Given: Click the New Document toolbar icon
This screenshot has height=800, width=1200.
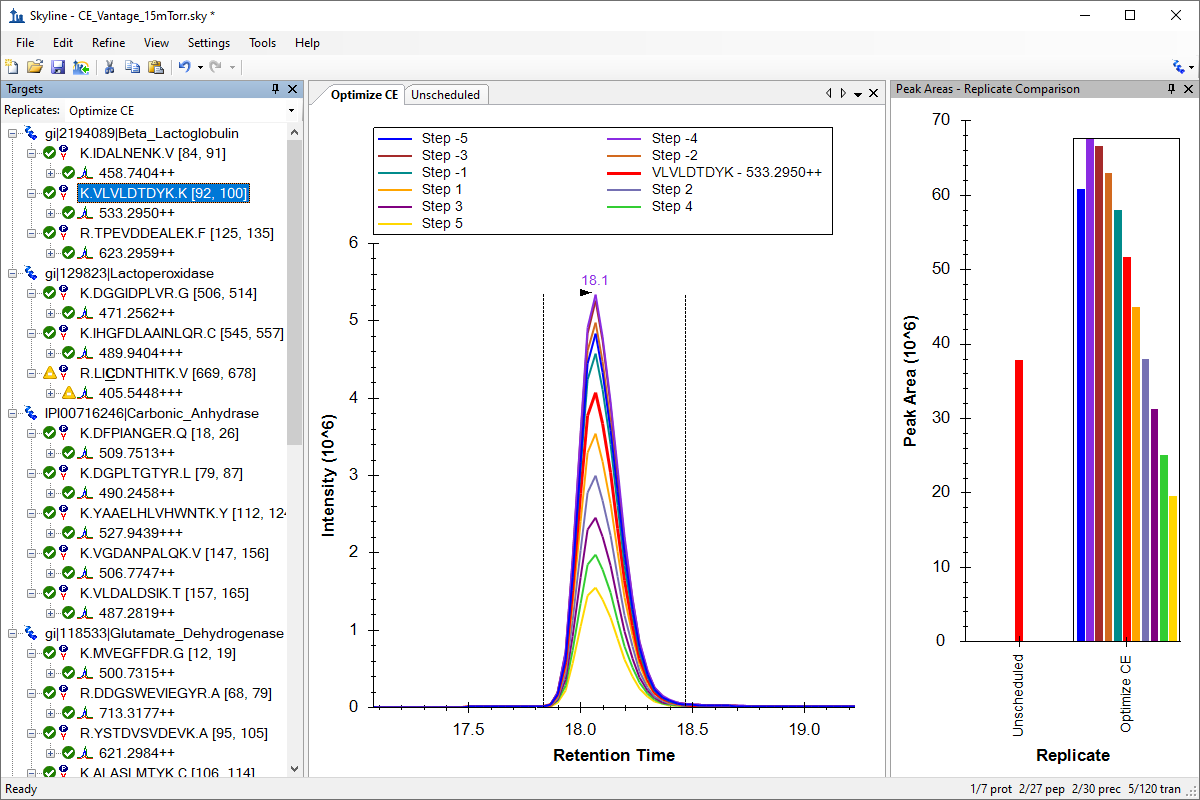Looking at the screenshot, I should (12, 67).
